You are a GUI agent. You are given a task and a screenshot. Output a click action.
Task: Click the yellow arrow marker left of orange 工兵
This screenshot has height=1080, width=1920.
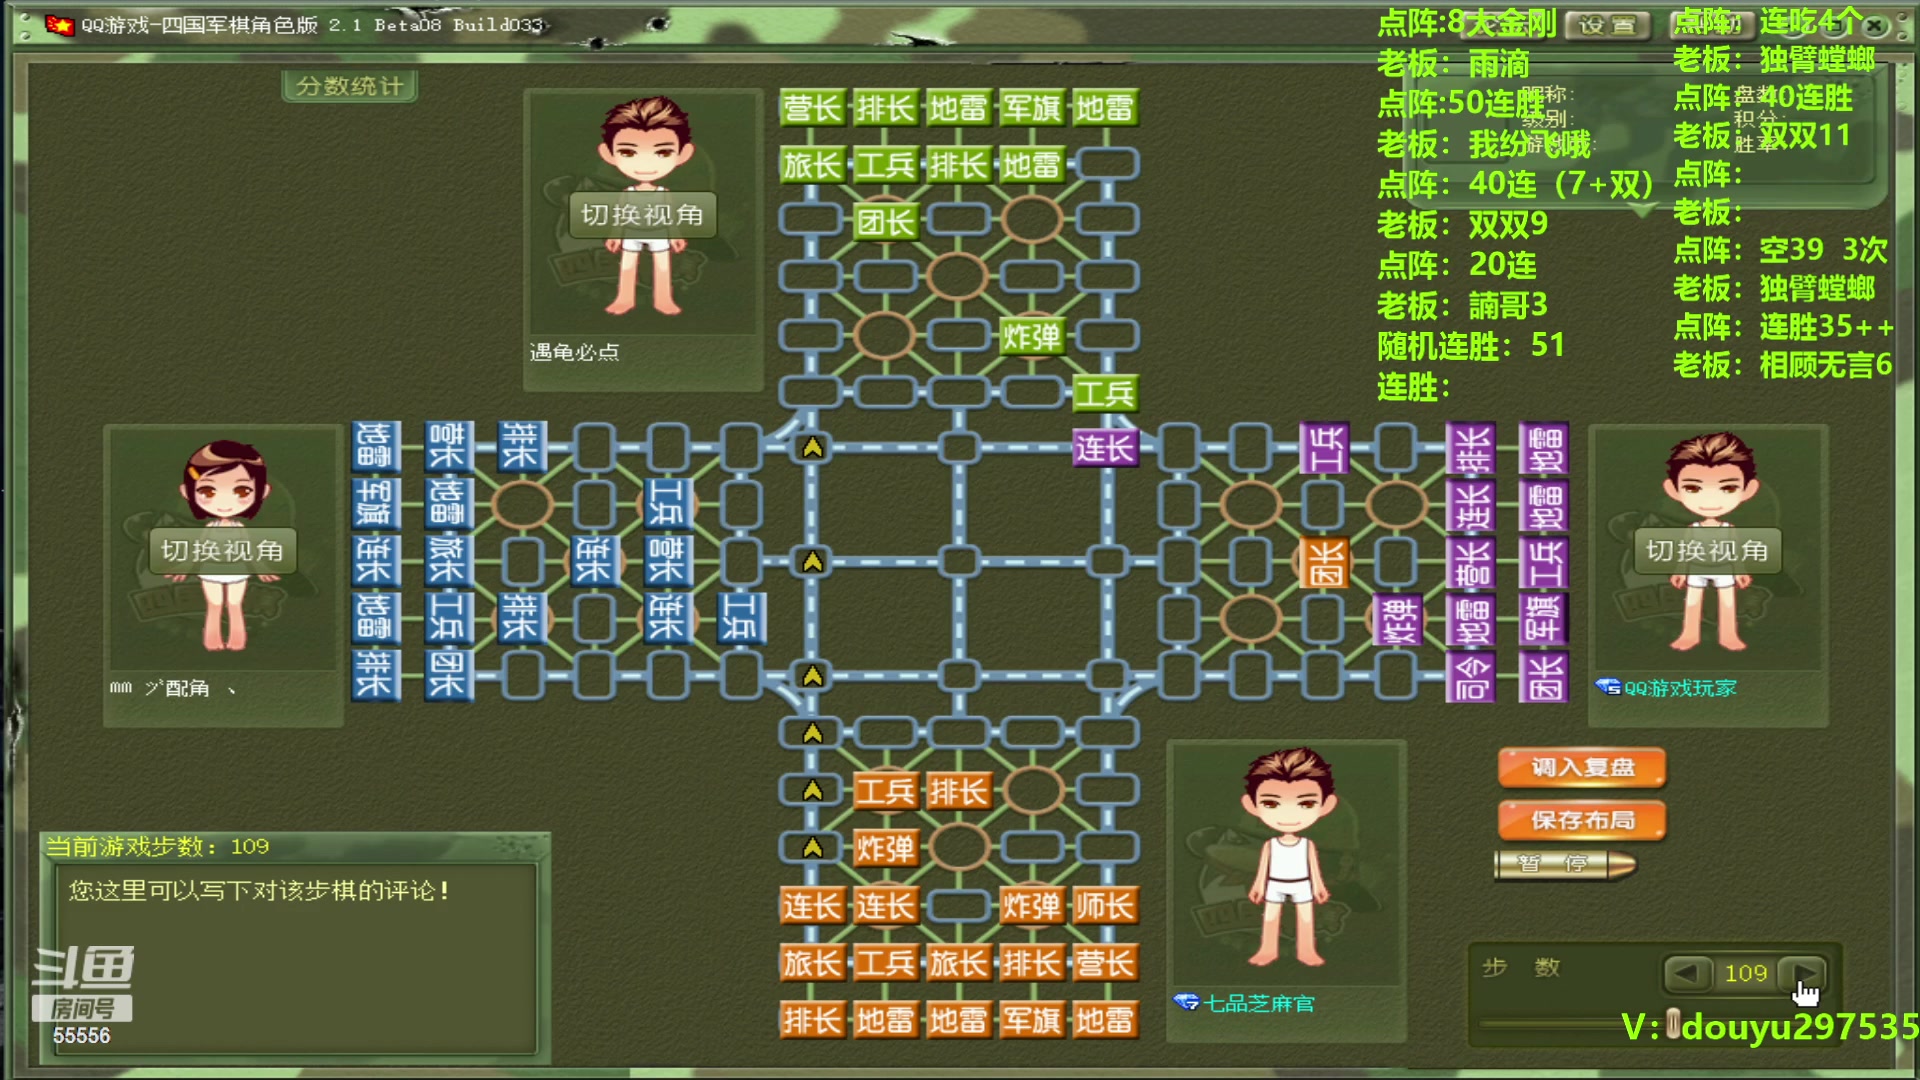point(812,791)
